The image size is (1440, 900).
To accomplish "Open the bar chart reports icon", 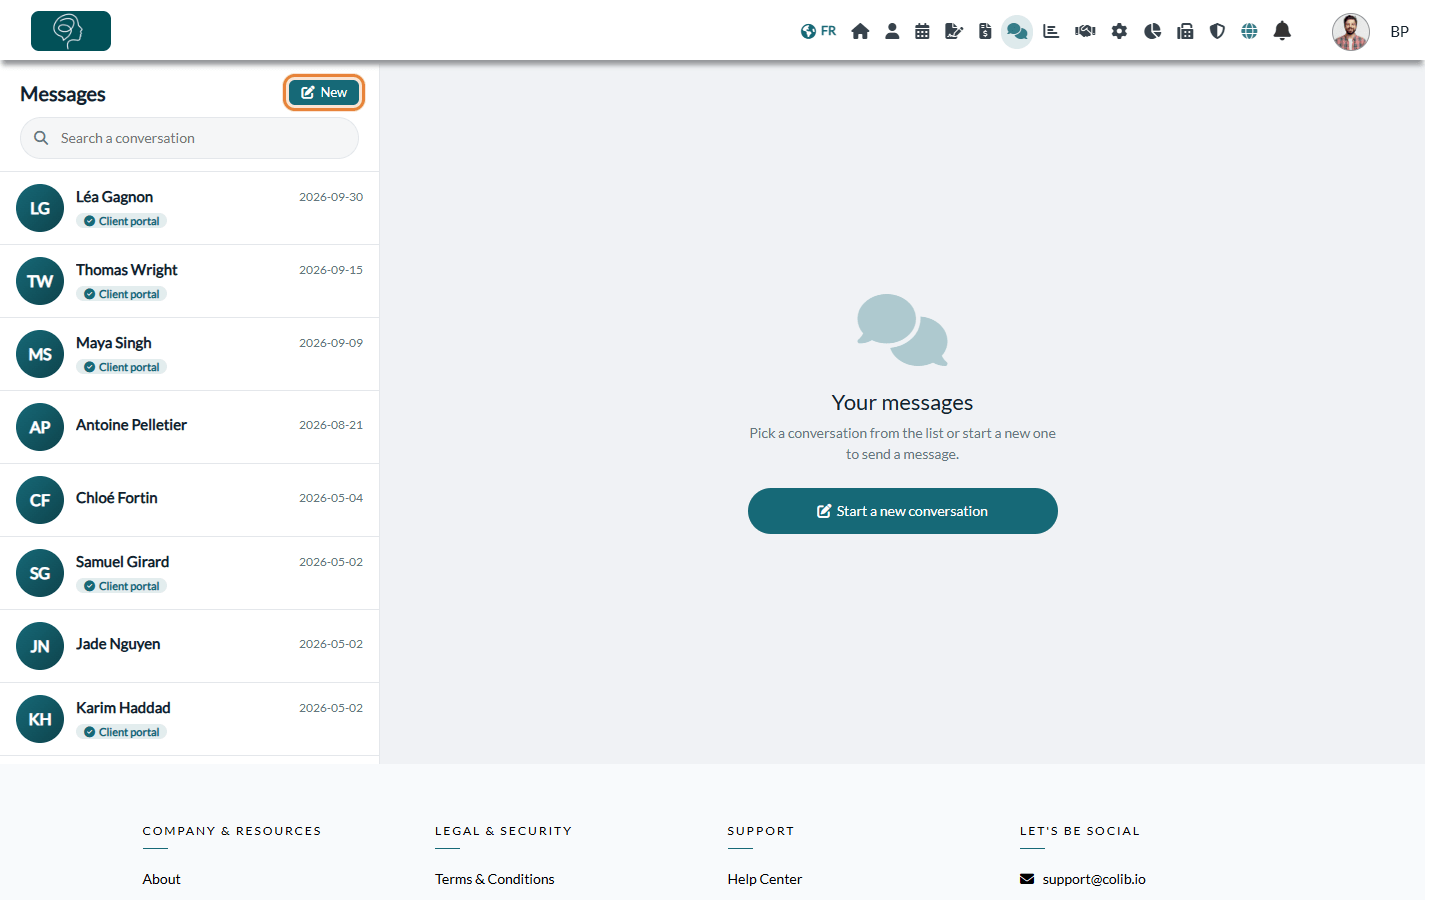I will [1051, 31].
